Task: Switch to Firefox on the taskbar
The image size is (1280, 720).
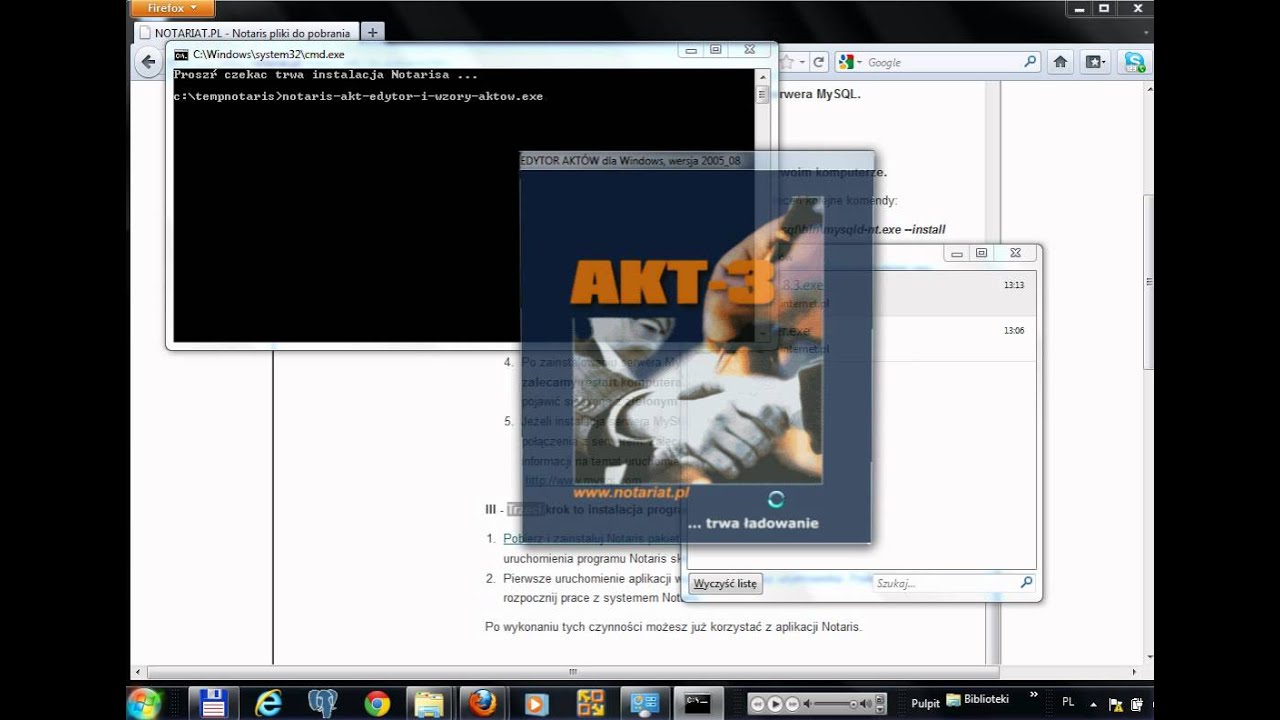Action: [x=483, y=703]
